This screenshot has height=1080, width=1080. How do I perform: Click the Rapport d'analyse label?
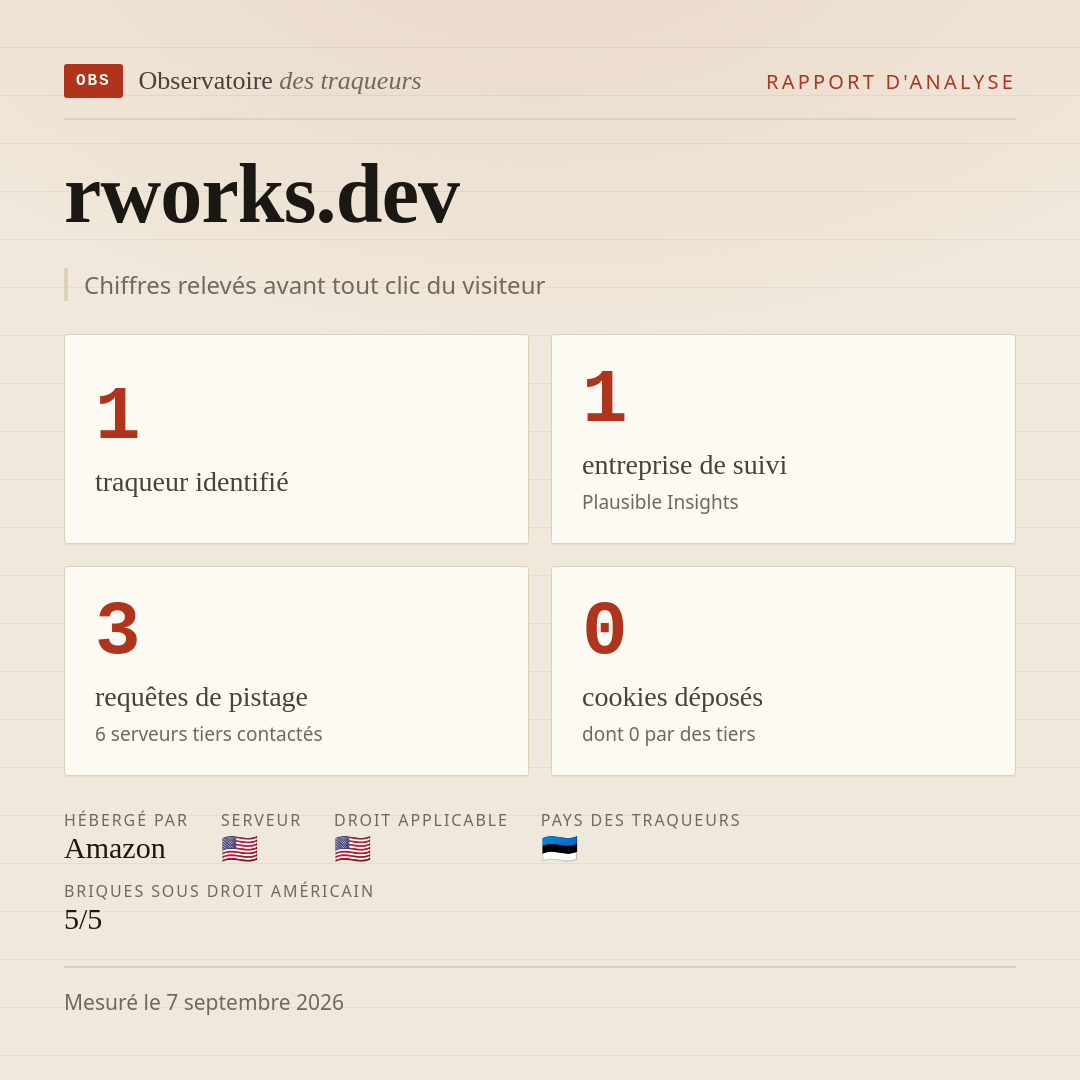click(891, 82)
